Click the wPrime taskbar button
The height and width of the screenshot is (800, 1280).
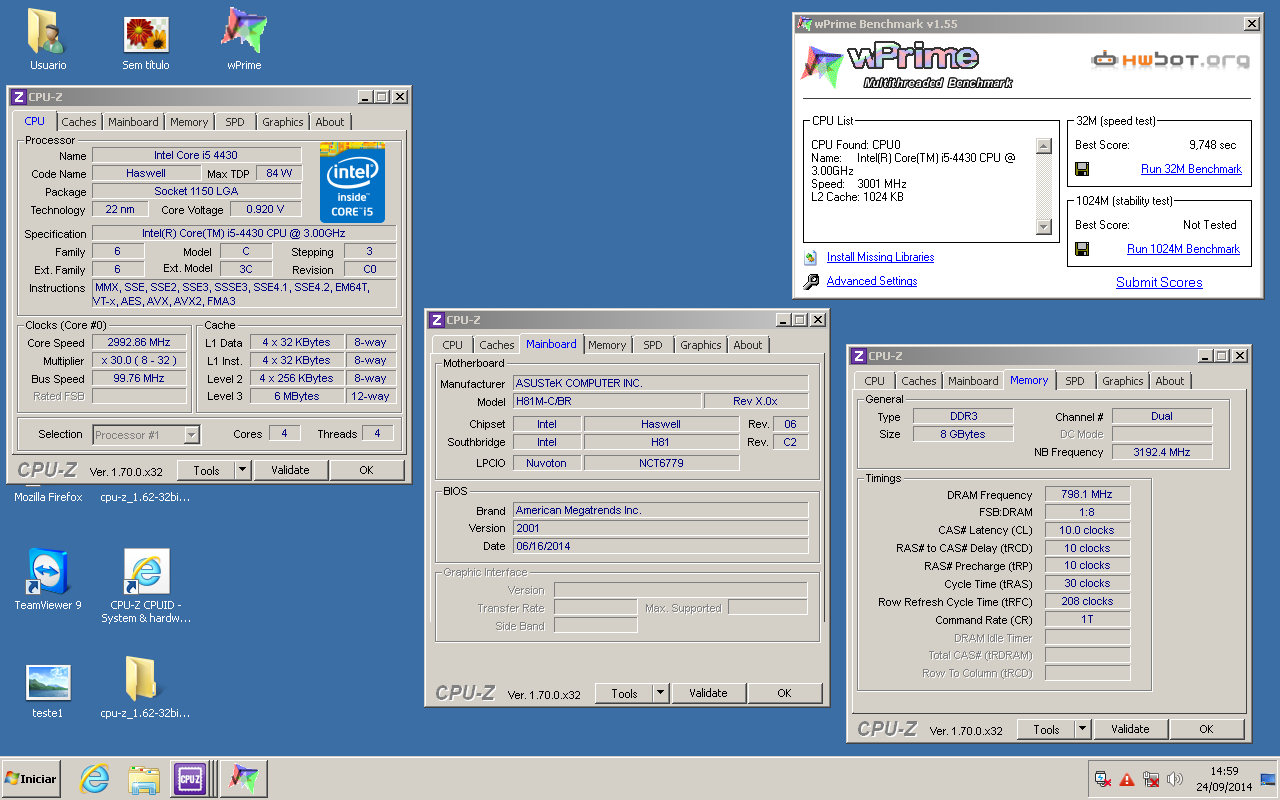pos(243,778)
